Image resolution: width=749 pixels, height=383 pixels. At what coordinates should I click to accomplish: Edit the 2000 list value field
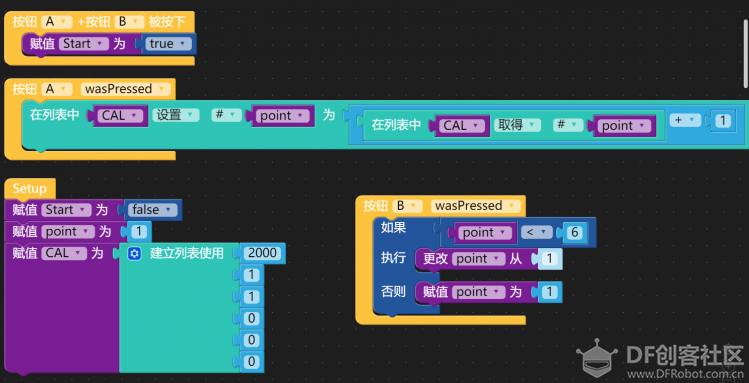pyautogui.click(x=262, y=253)
